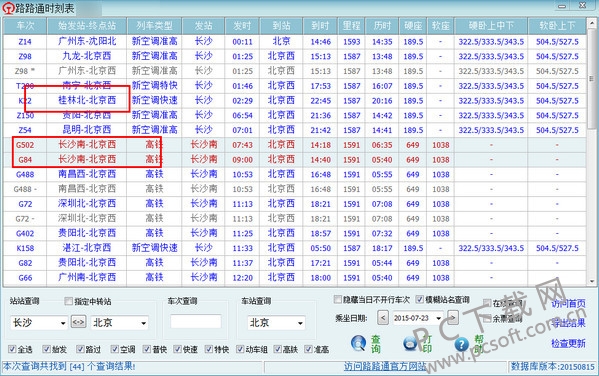Click the 帮助 question mark icon

461,344
